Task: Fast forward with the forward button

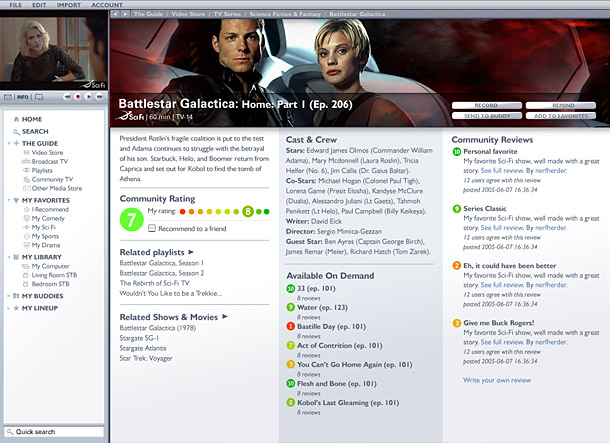Action: (100, 96)
